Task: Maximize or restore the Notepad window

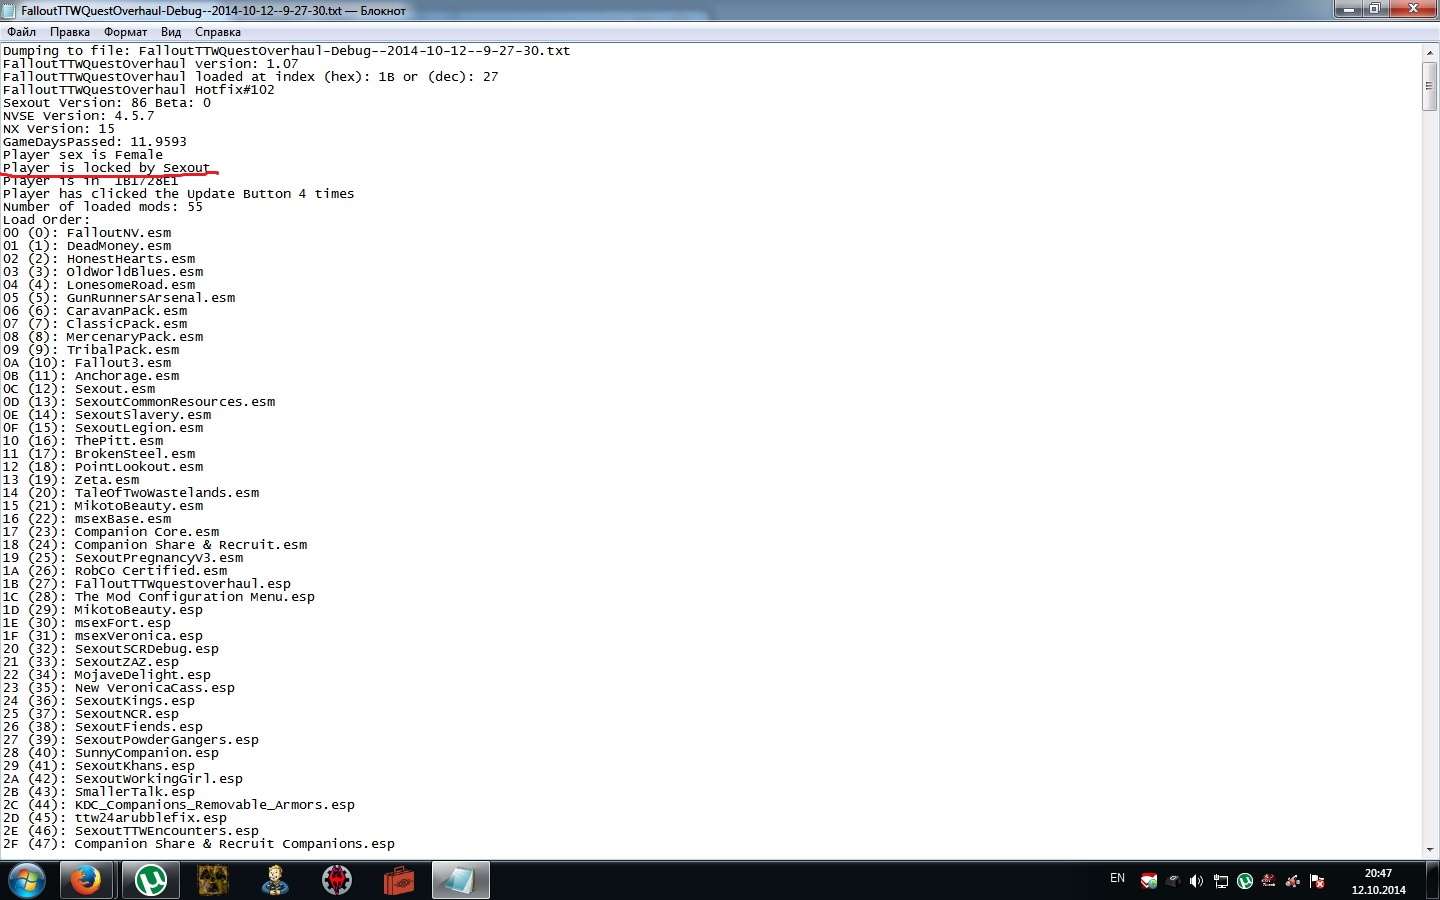Action: tap(1374, 9)
